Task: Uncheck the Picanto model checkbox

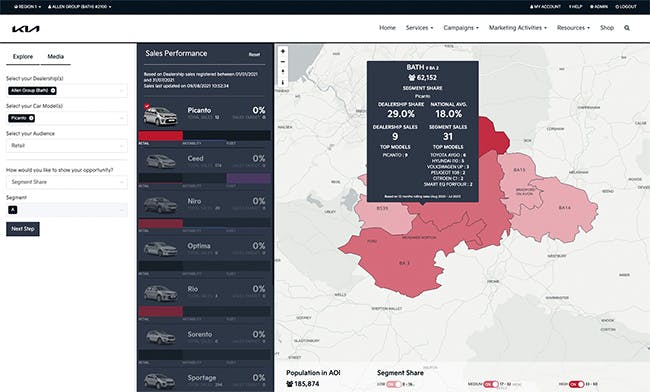Action: (x=147, y=106)
